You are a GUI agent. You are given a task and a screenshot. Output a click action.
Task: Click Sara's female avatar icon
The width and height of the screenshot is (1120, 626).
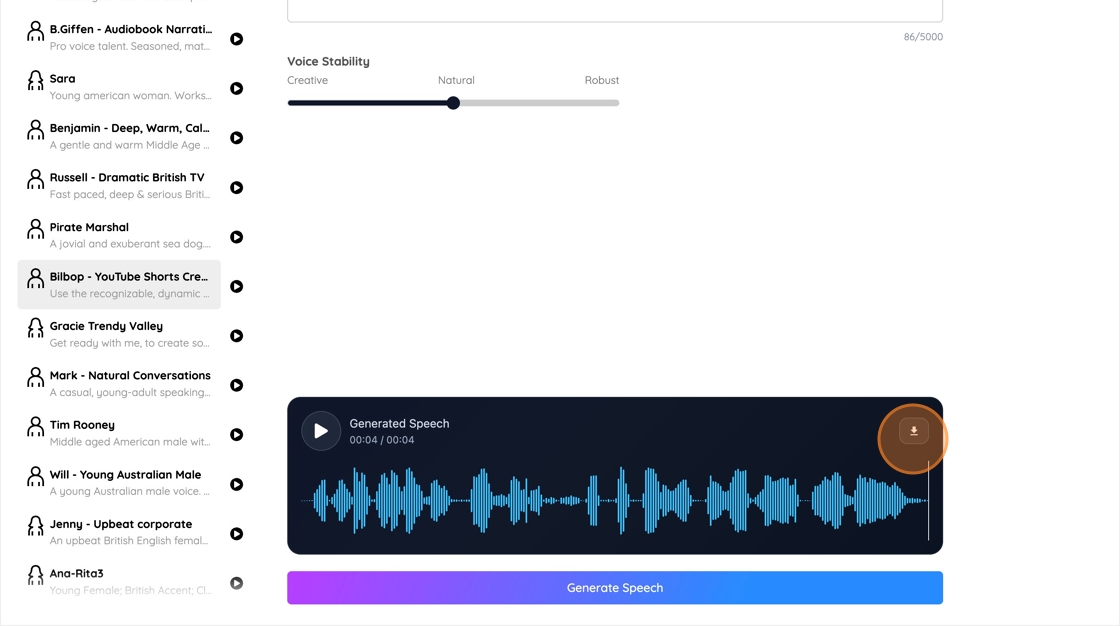point(35,80)
